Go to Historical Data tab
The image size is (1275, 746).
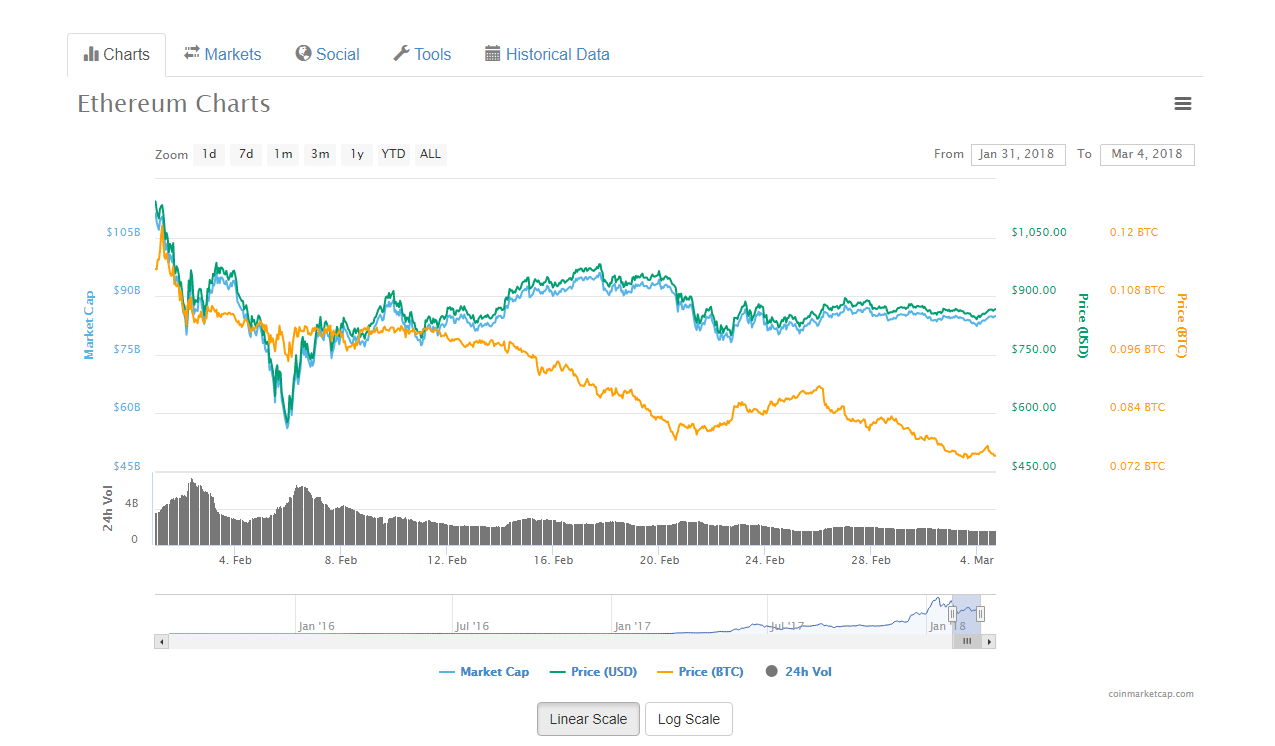tap(547, 55)
